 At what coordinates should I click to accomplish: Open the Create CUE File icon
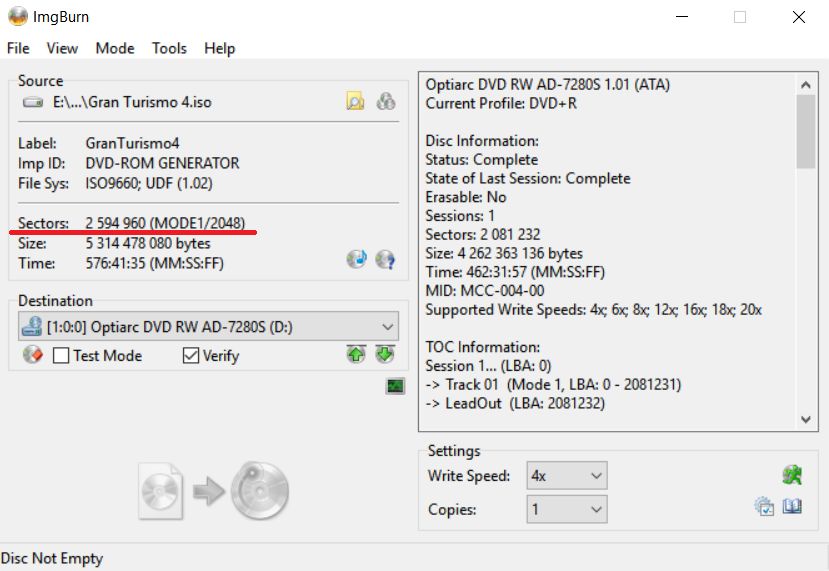pos(386,101)
